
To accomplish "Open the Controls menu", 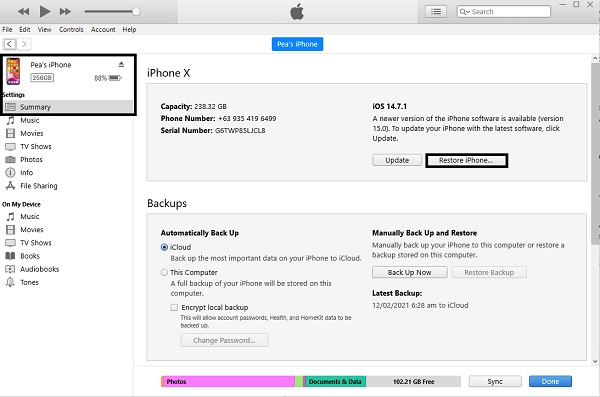I will coord(71,29).
